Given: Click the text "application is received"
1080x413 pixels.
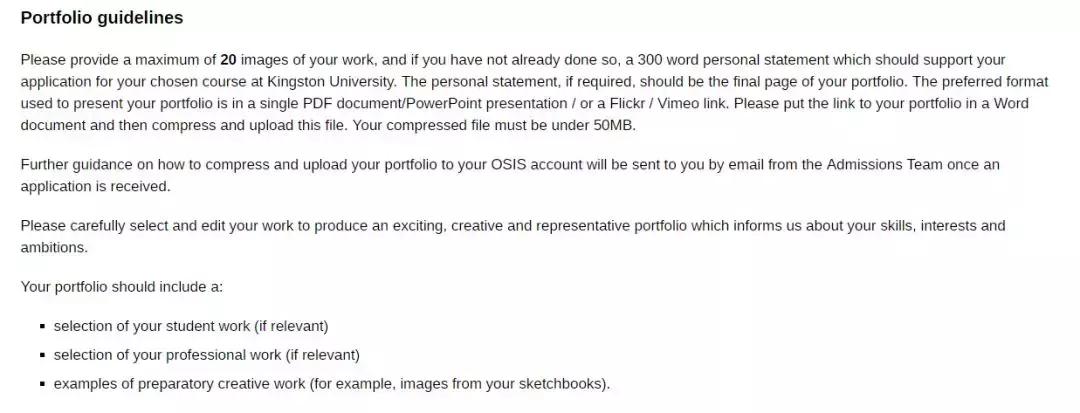Looking at the screenshot, I should (x=95, y=187).
